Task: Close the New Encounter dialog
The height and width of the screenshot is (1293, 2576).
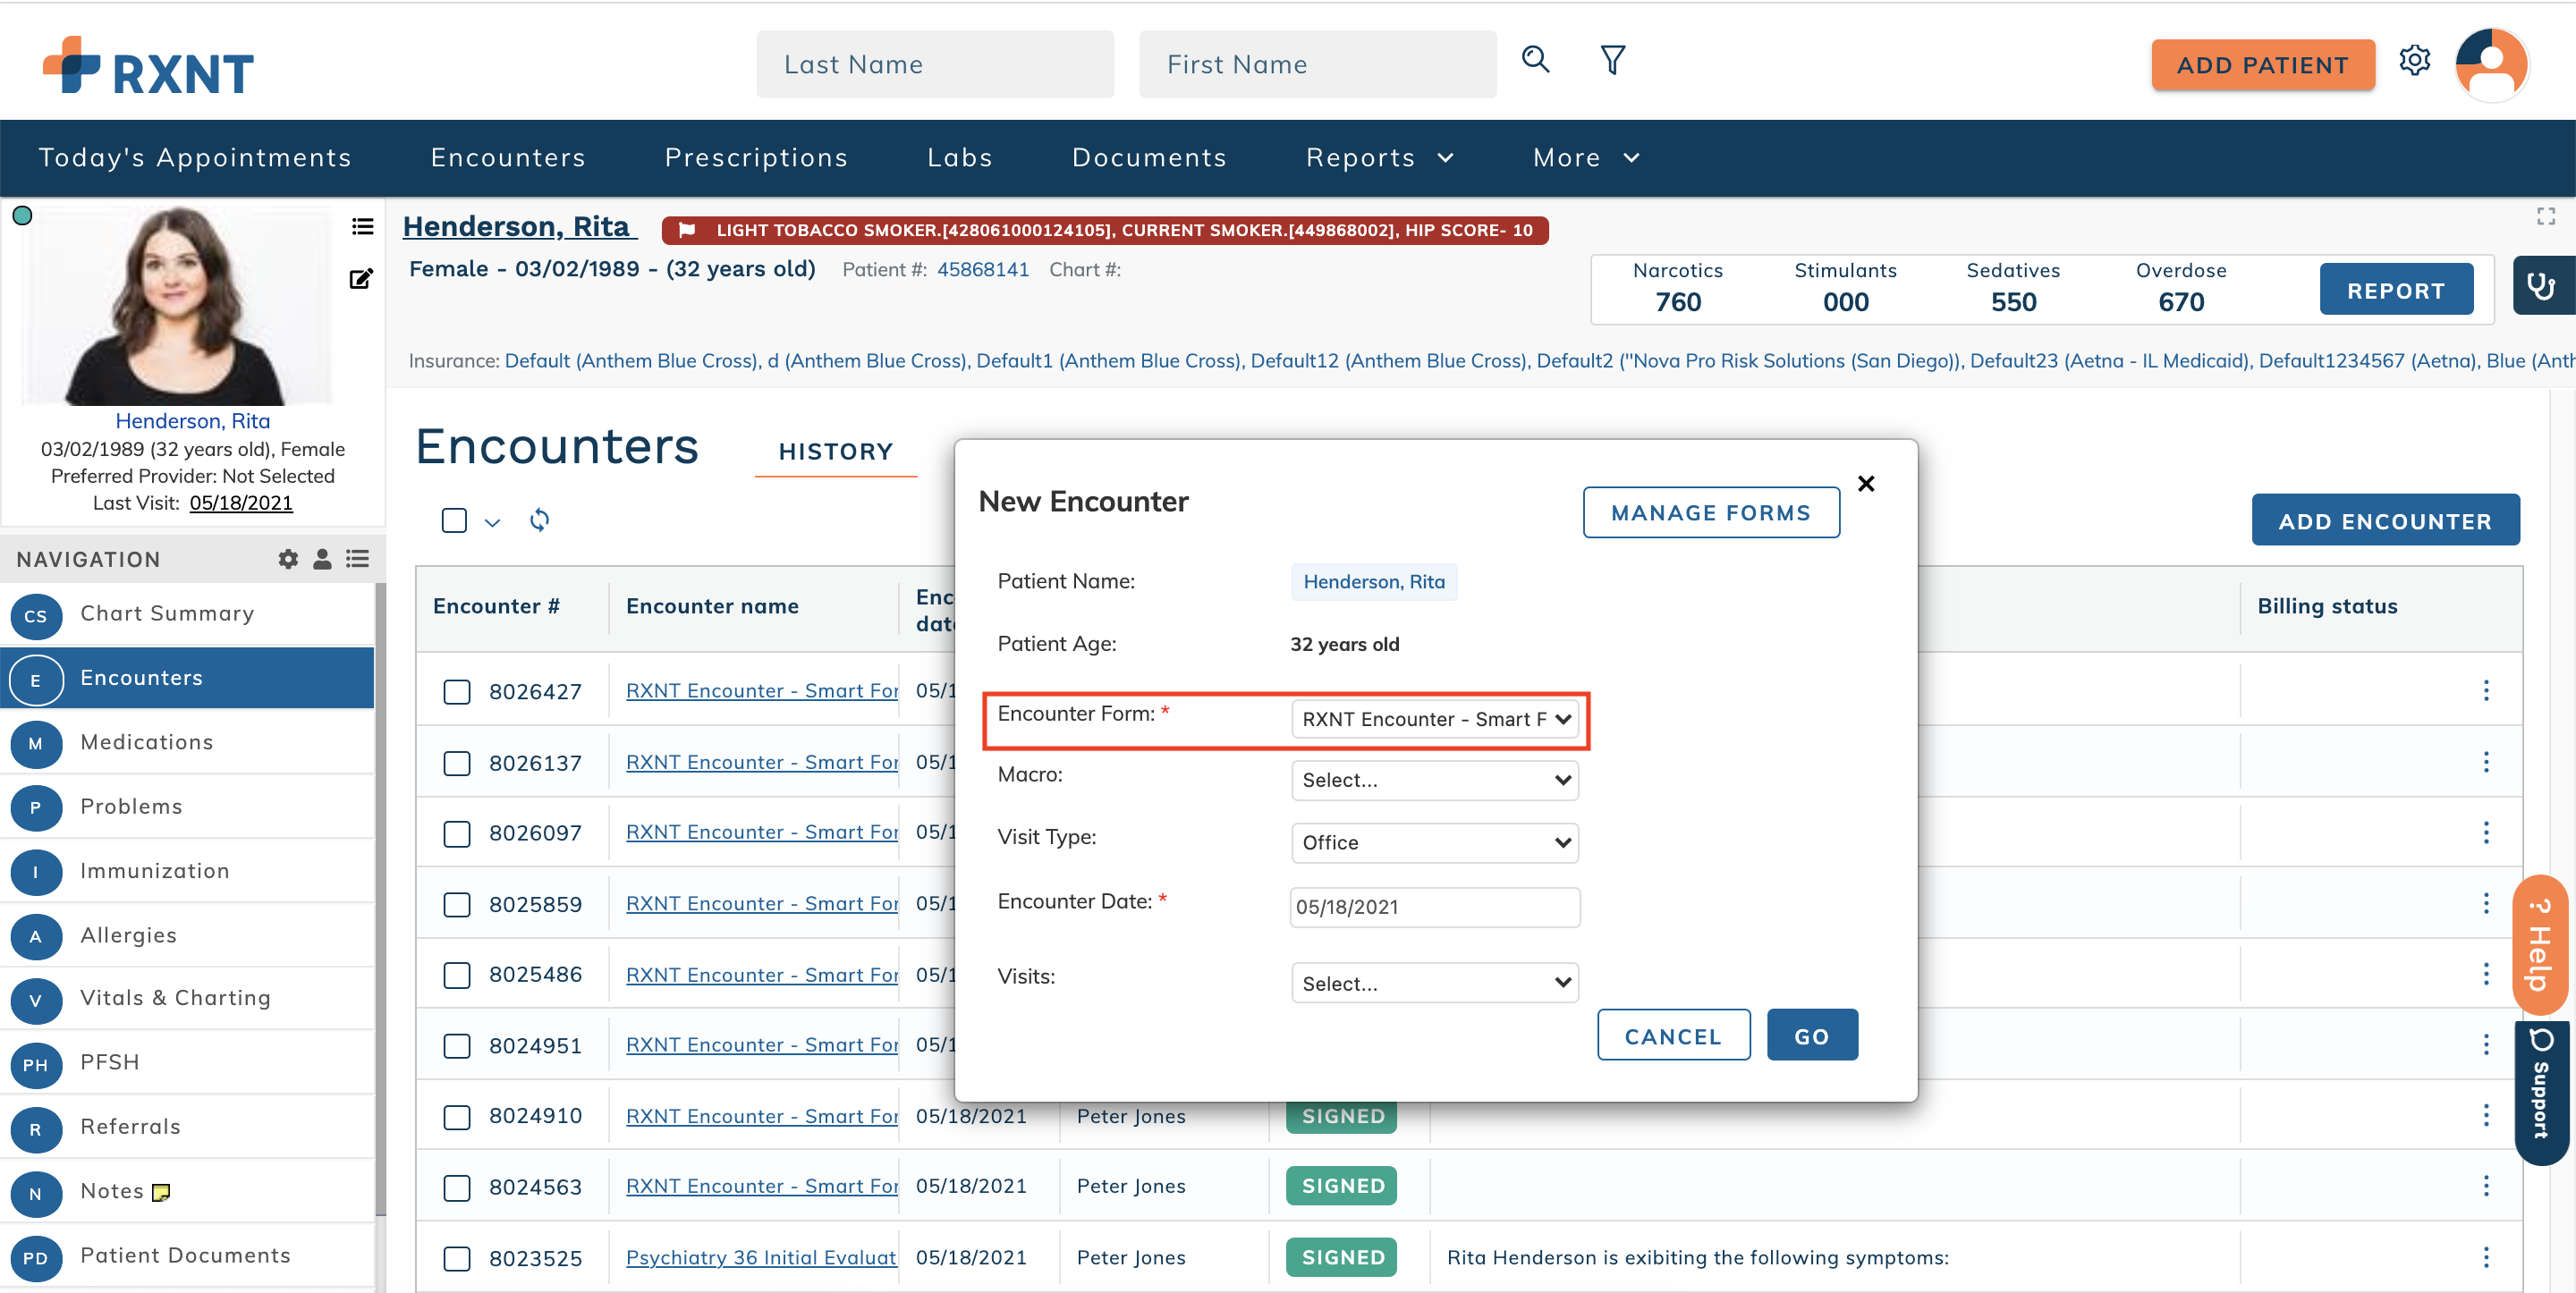Action: coord(1866,484)
